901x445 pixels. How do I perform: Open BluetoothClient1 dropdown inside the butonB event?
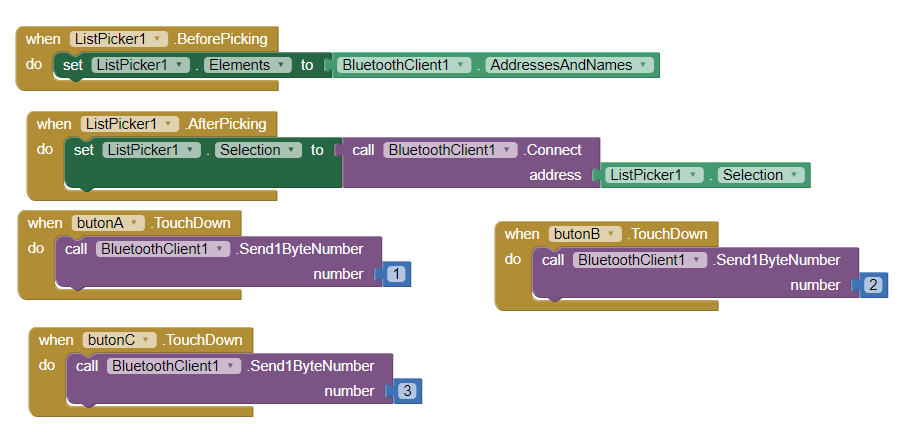(640, 260)
